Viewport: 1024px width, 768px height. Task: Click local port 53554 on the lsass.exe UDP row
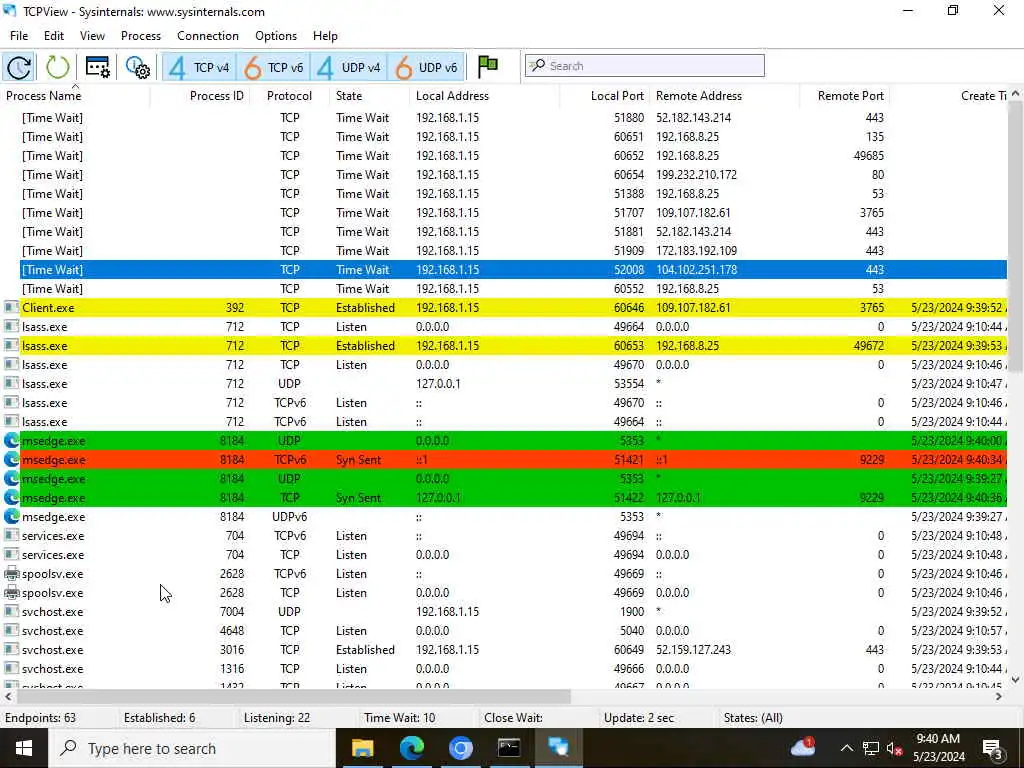pyautogui.click(x=628, y=384)
